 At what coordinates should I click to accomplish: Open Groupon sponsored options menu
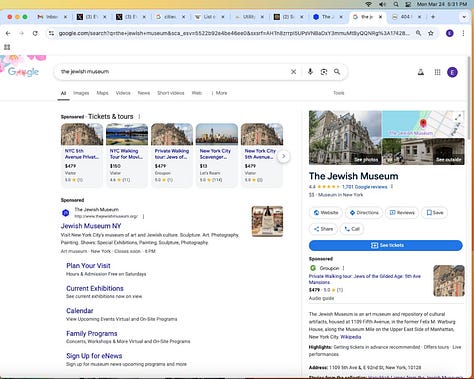click(343, 268)
